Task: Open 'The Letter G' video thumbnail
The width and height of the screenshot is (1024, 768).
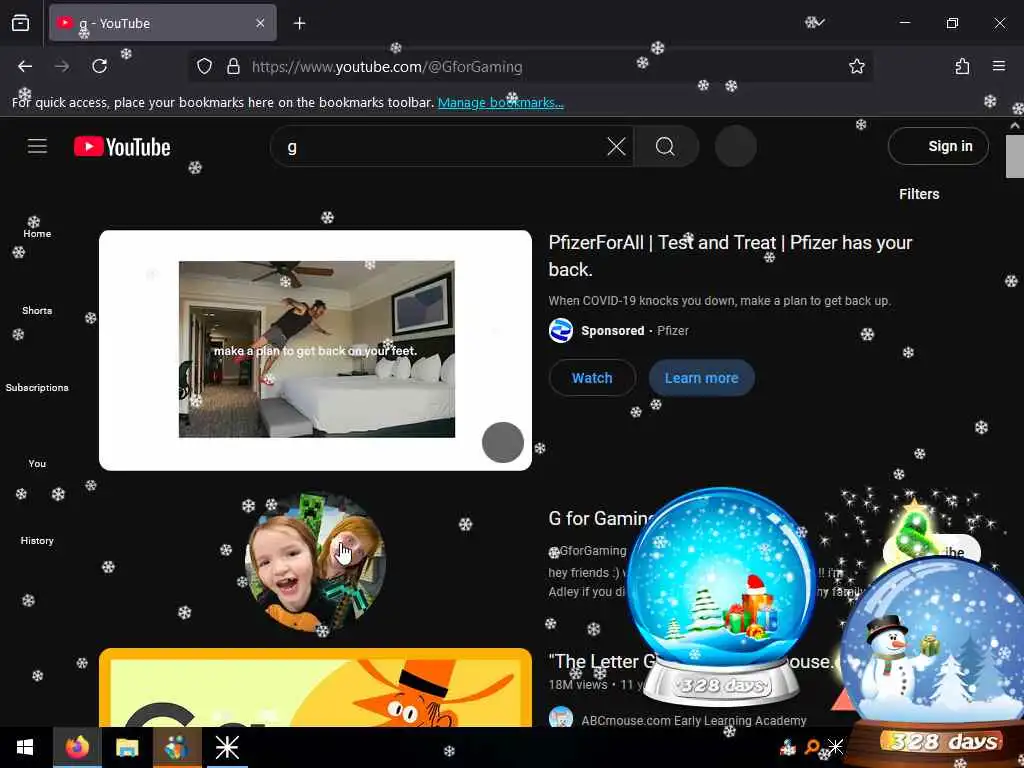Action: pos(315,687)
